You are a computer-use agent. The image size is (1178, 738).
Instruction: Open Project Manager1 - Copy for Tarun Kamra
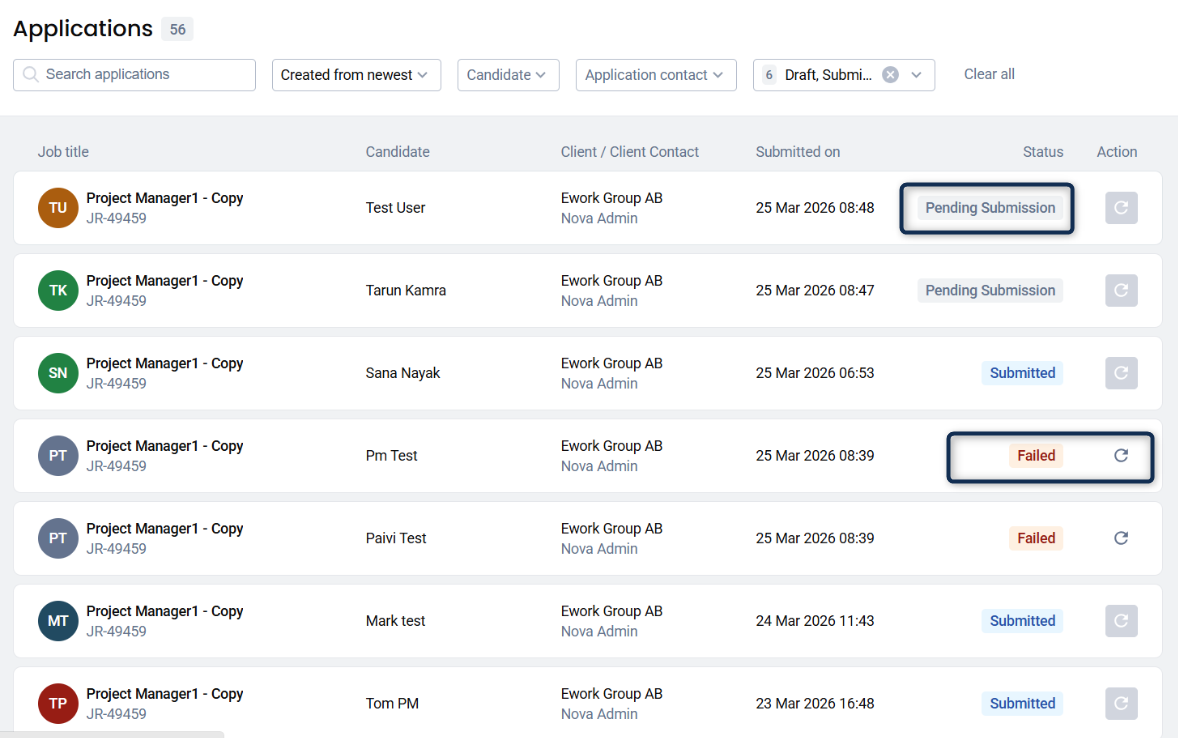pyautogui.click(x=165, y=281)
